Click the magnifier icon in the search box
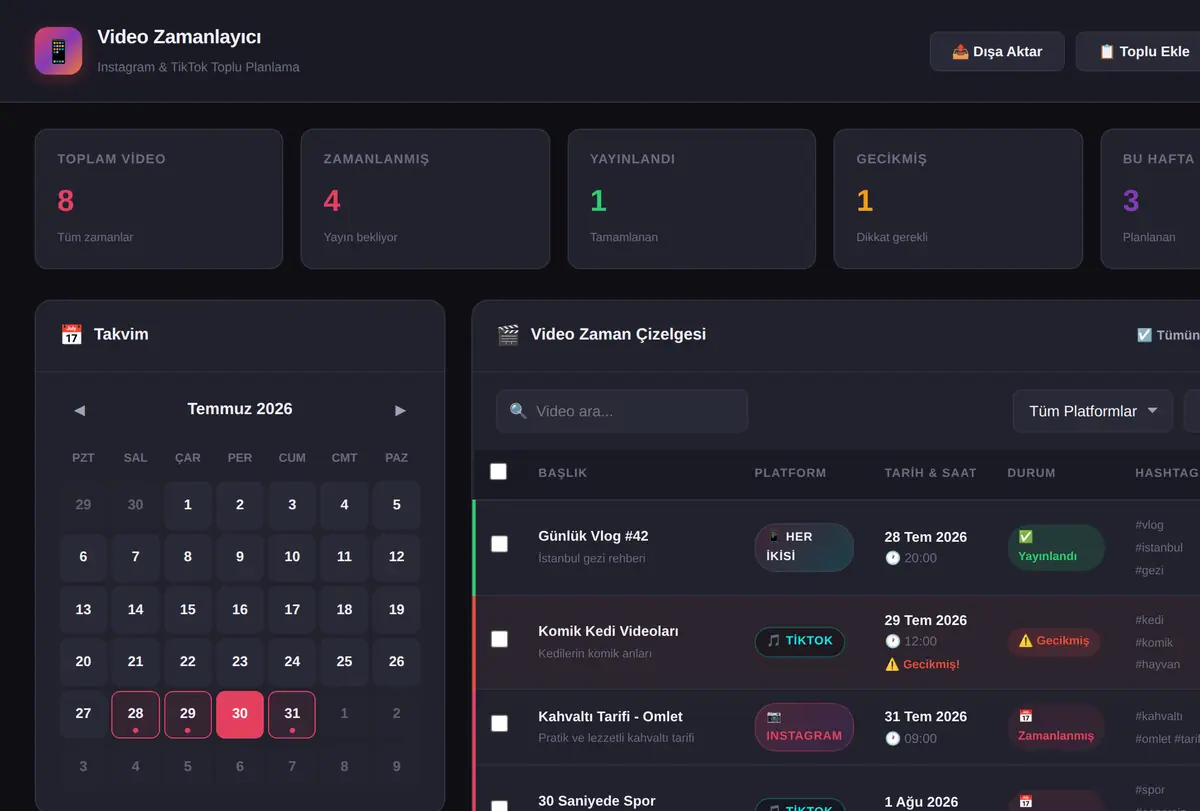This screenshot has height=811, width=1200. (x=518, y=411)
